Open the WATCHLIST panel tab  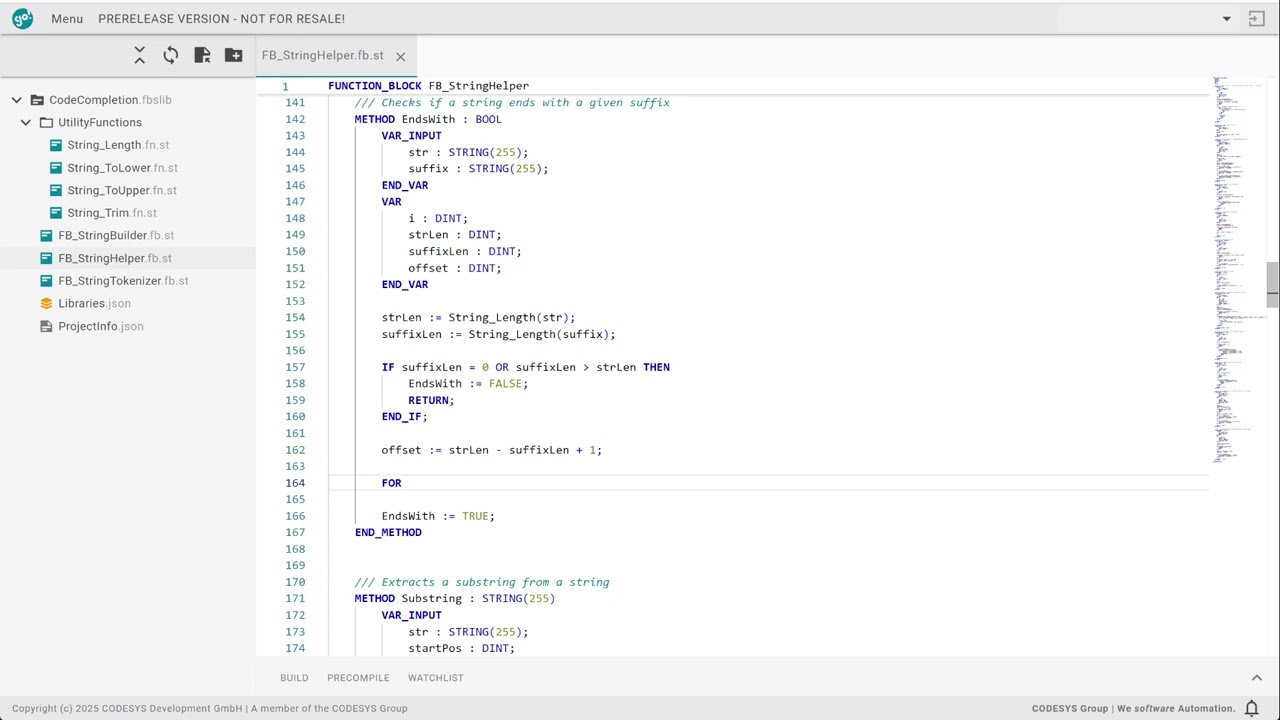pyautogui.click(x=436, y=678)
